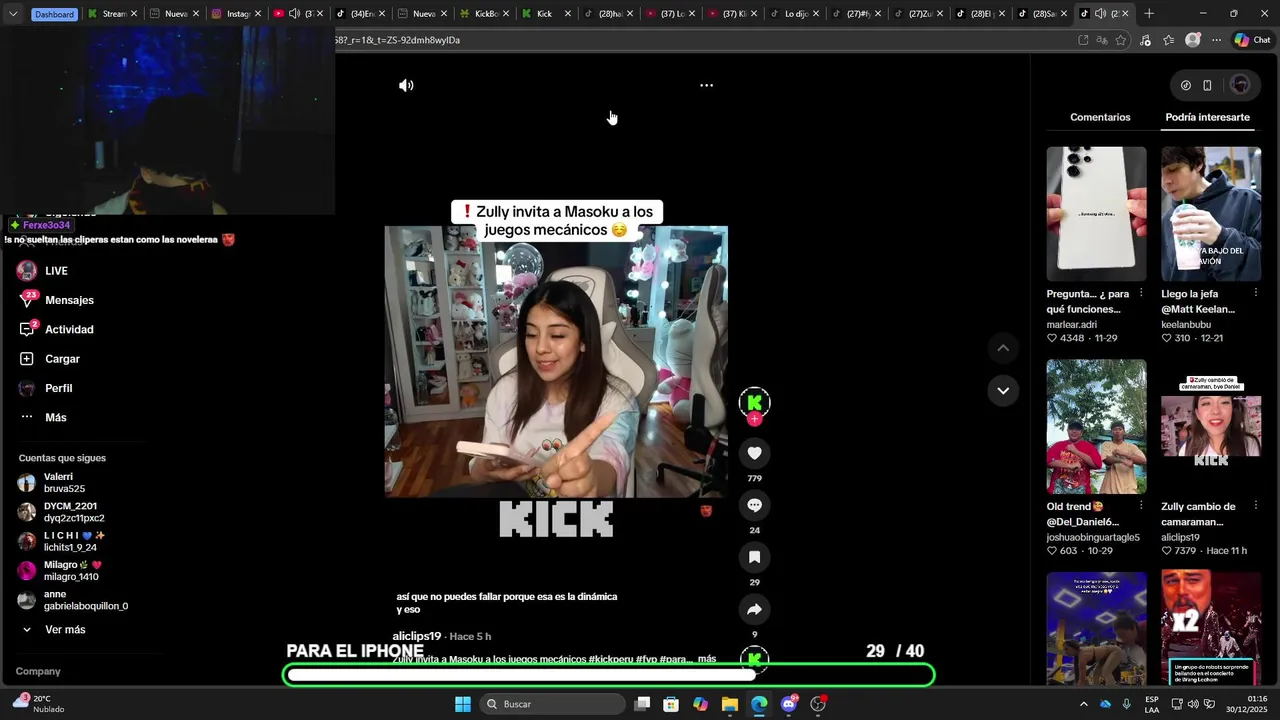Open the Edge settings ellipsis menu
This screenshot has height=720, width=1280.
(x=1216, y=40)
